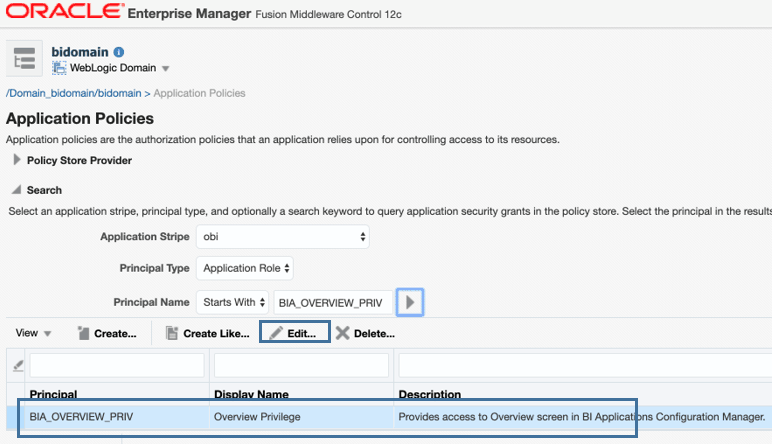The width and height of the screenshot is (773, 444).
Task: Click the Principal column filter field
Action: click(x=117, y=365)
